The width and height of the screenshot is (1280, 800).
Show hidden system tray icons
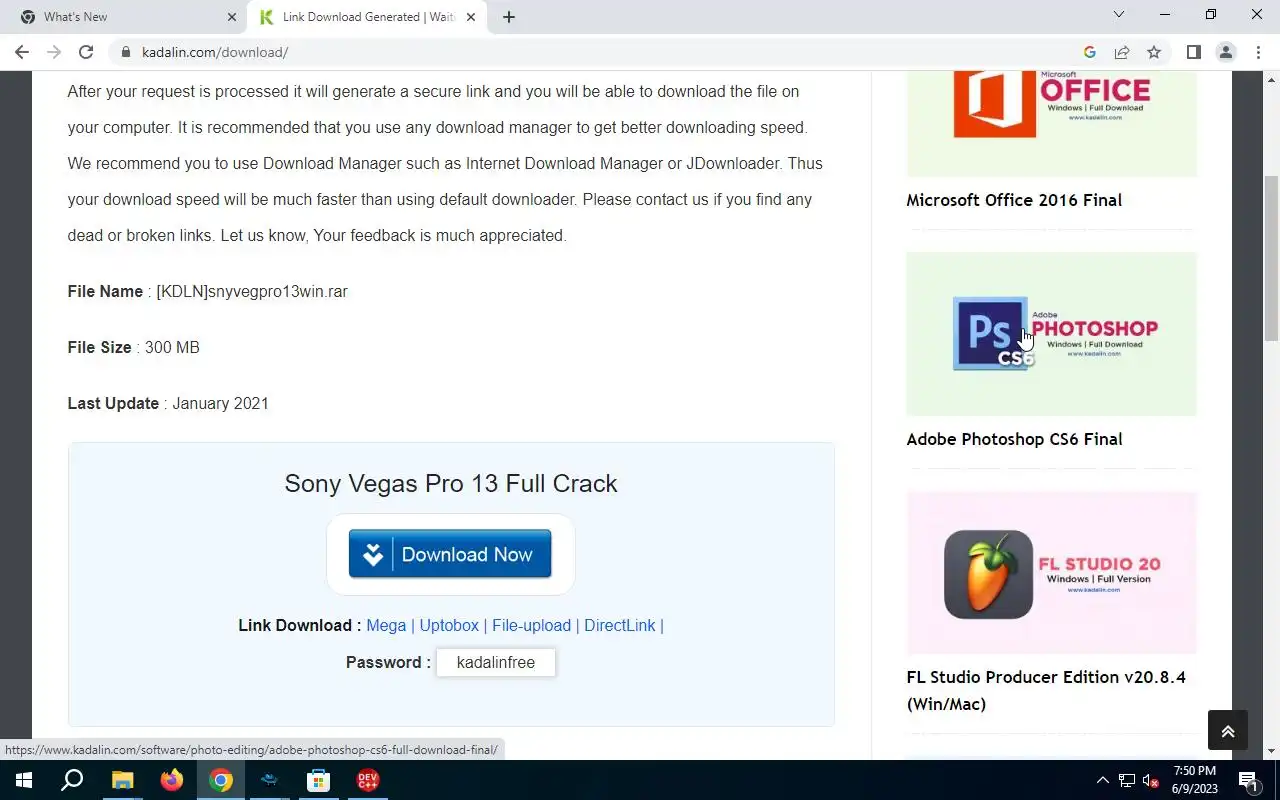tap(1103, 780)
